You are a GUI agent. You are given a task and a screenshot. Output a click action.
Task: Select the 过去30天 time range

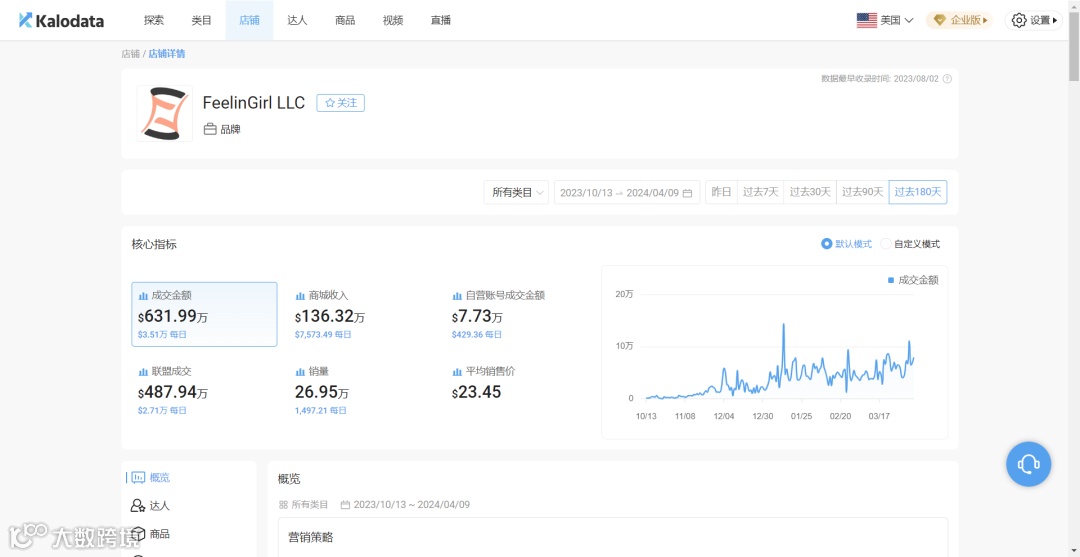[810, 192]
